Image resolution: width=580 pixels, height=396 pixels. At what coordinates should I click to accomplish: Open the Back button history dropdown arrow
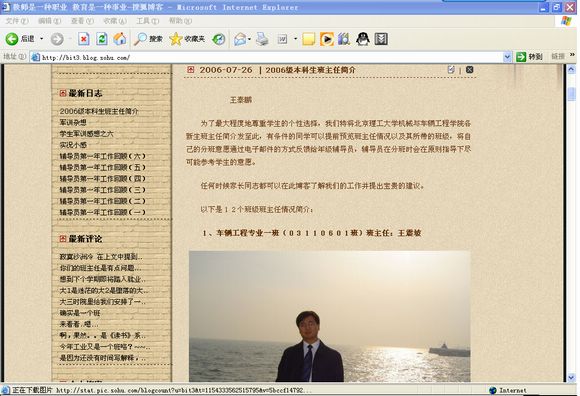pos(41,39)
